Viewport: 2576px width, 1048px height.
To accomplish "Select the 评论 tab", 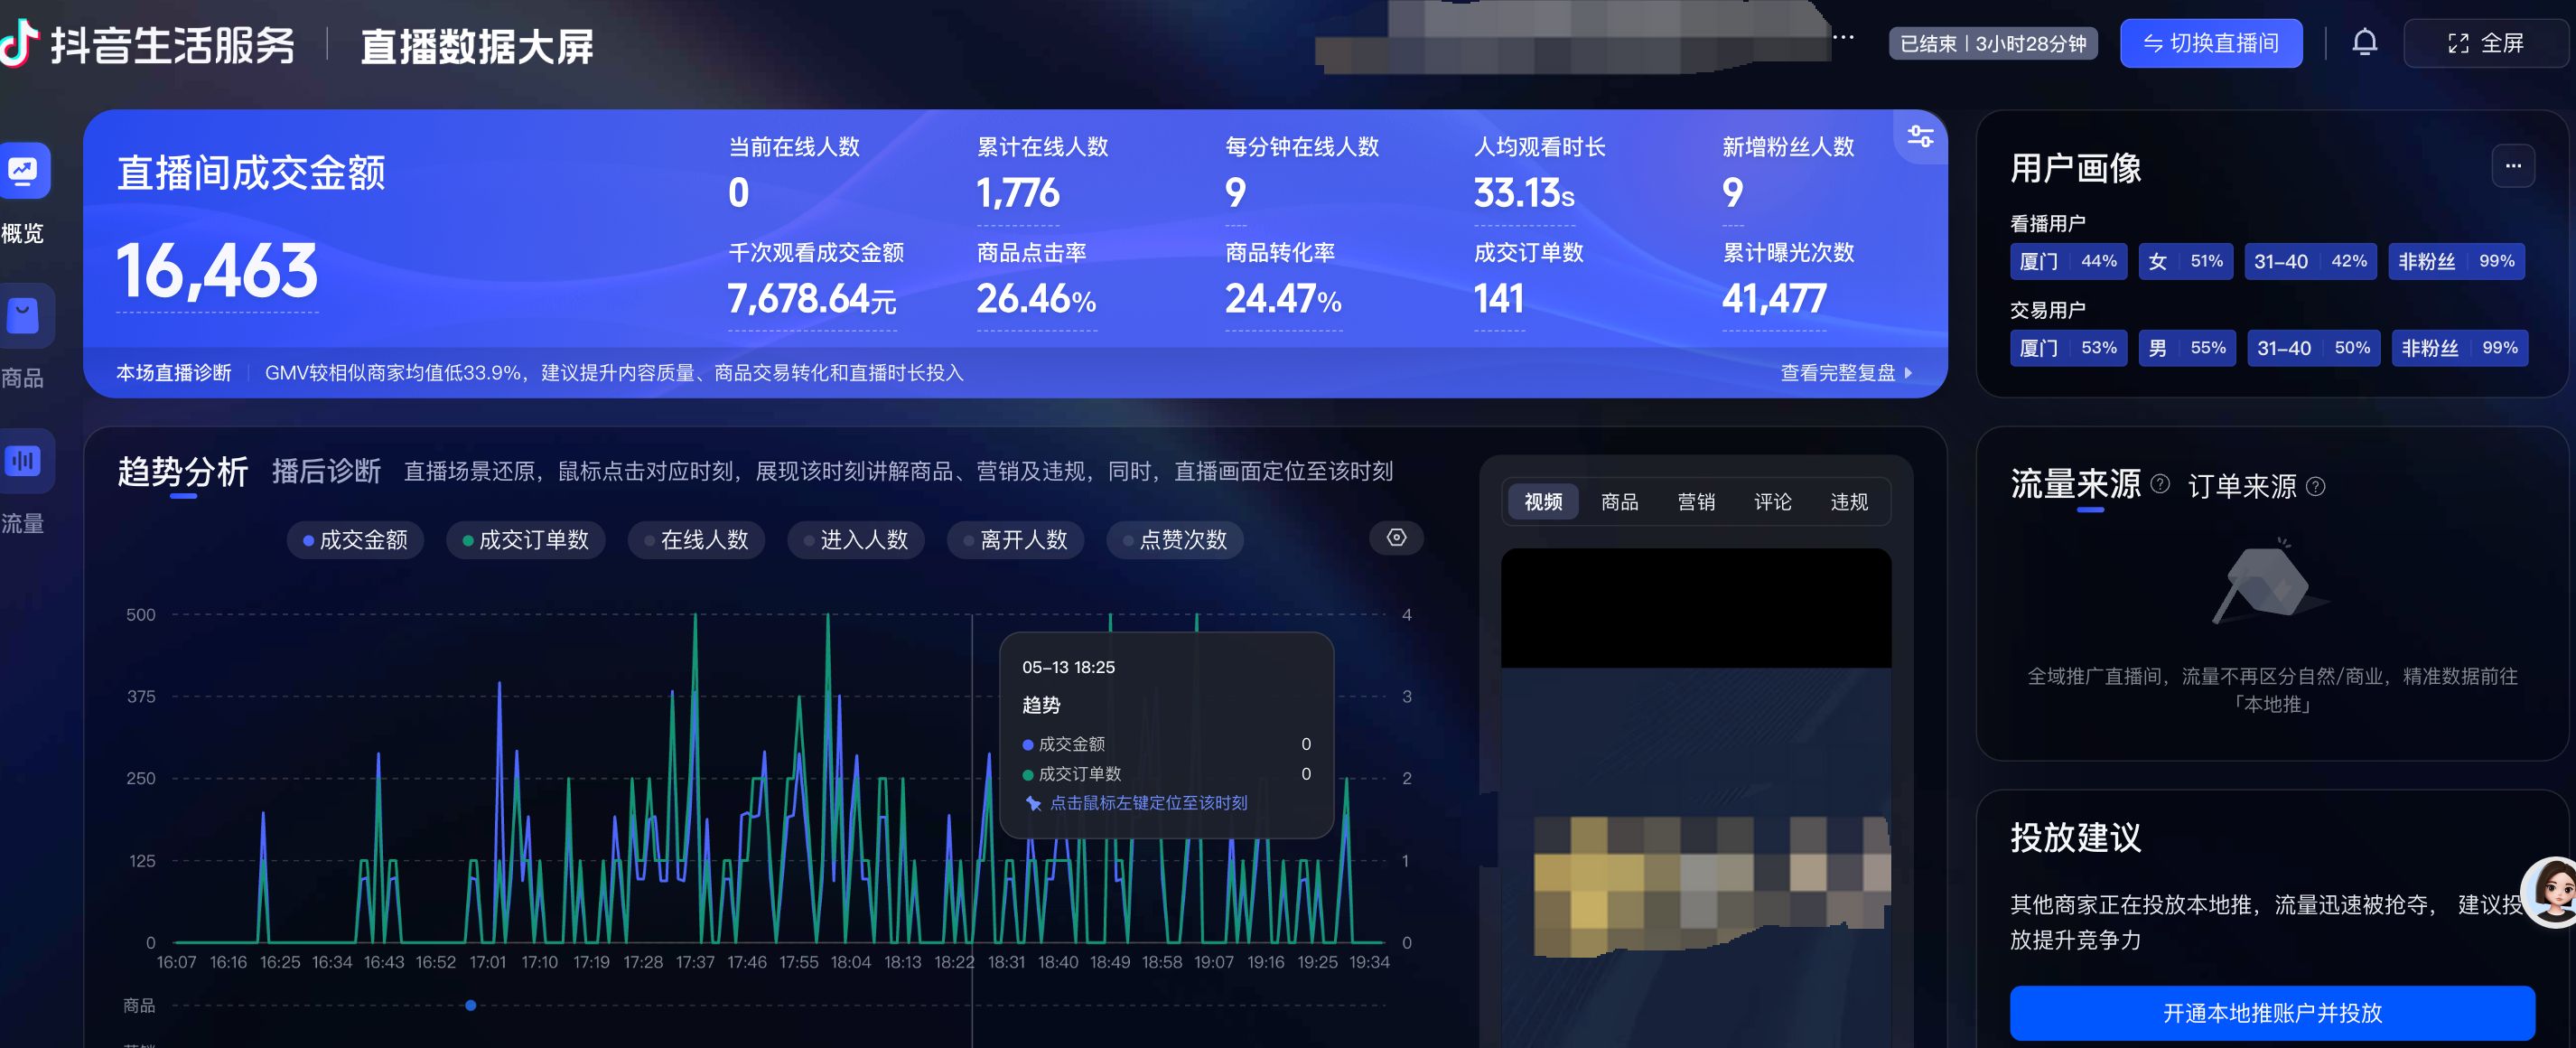I will click(x=1772, y=501).
